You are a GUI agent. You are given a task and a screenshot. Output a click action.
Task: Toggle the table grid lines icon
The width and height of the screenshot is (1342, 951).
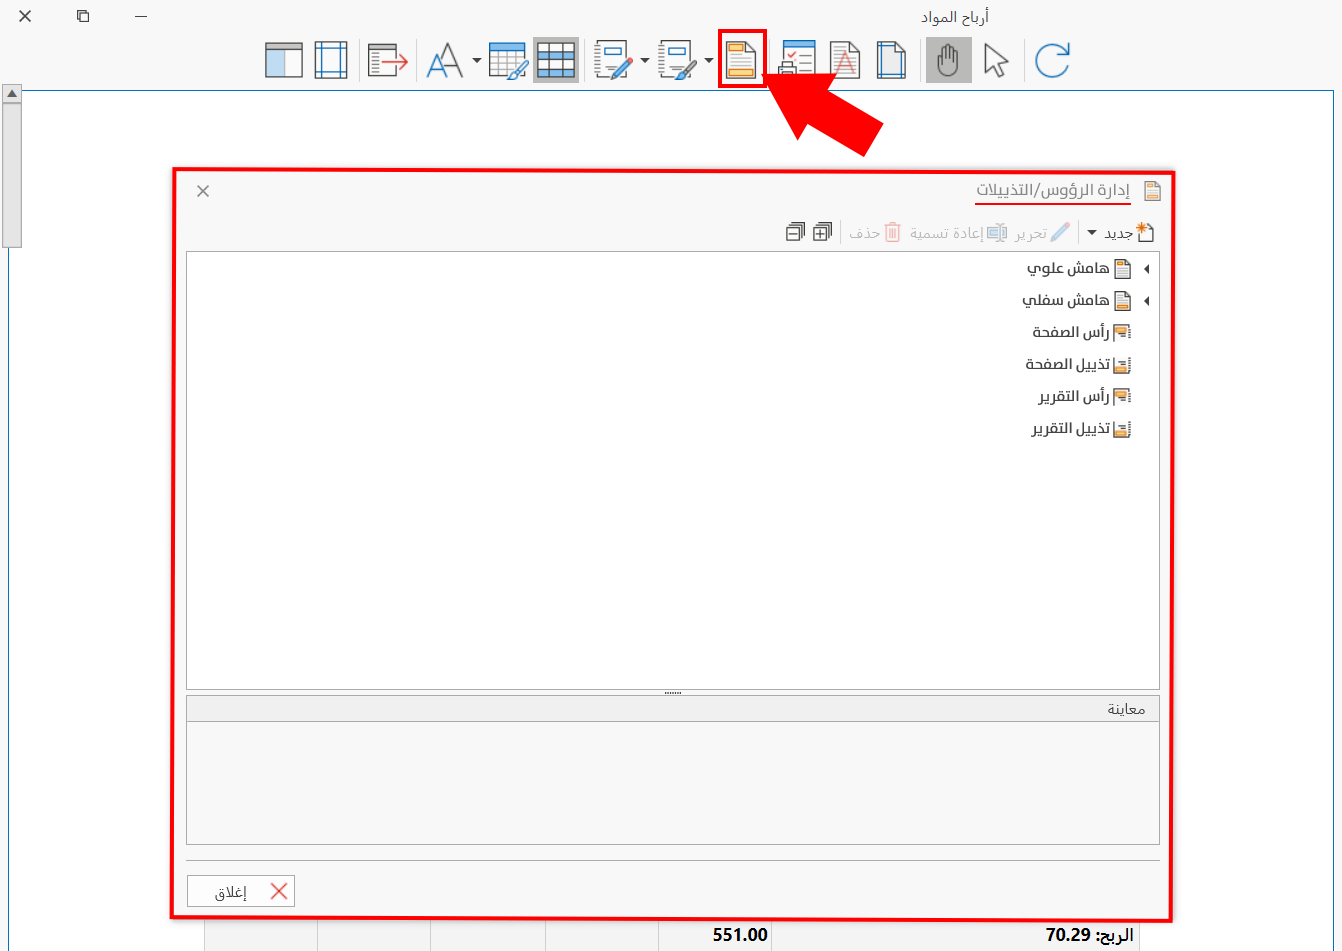556,60
